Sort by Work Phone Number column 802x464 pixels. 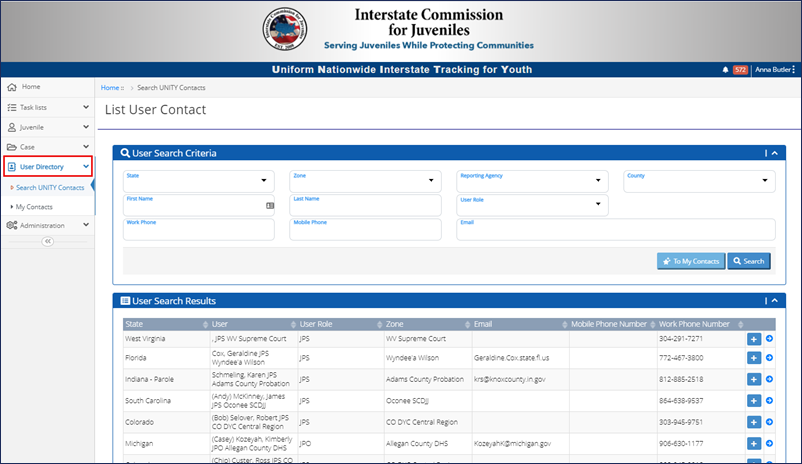[x=701, y=324]
